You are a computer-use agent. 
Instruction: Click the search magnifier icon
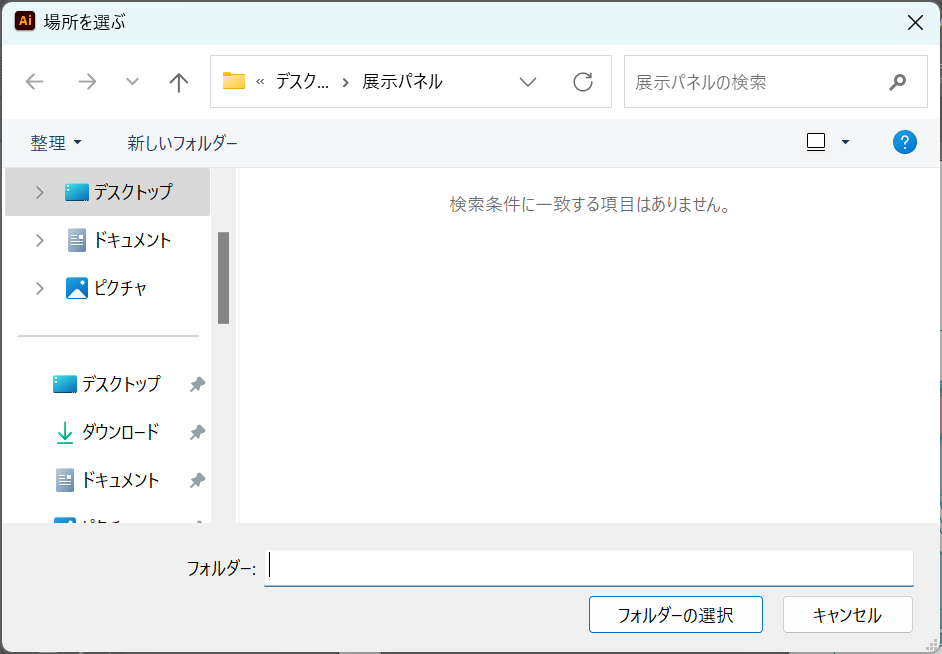click(x=897, y=82)
